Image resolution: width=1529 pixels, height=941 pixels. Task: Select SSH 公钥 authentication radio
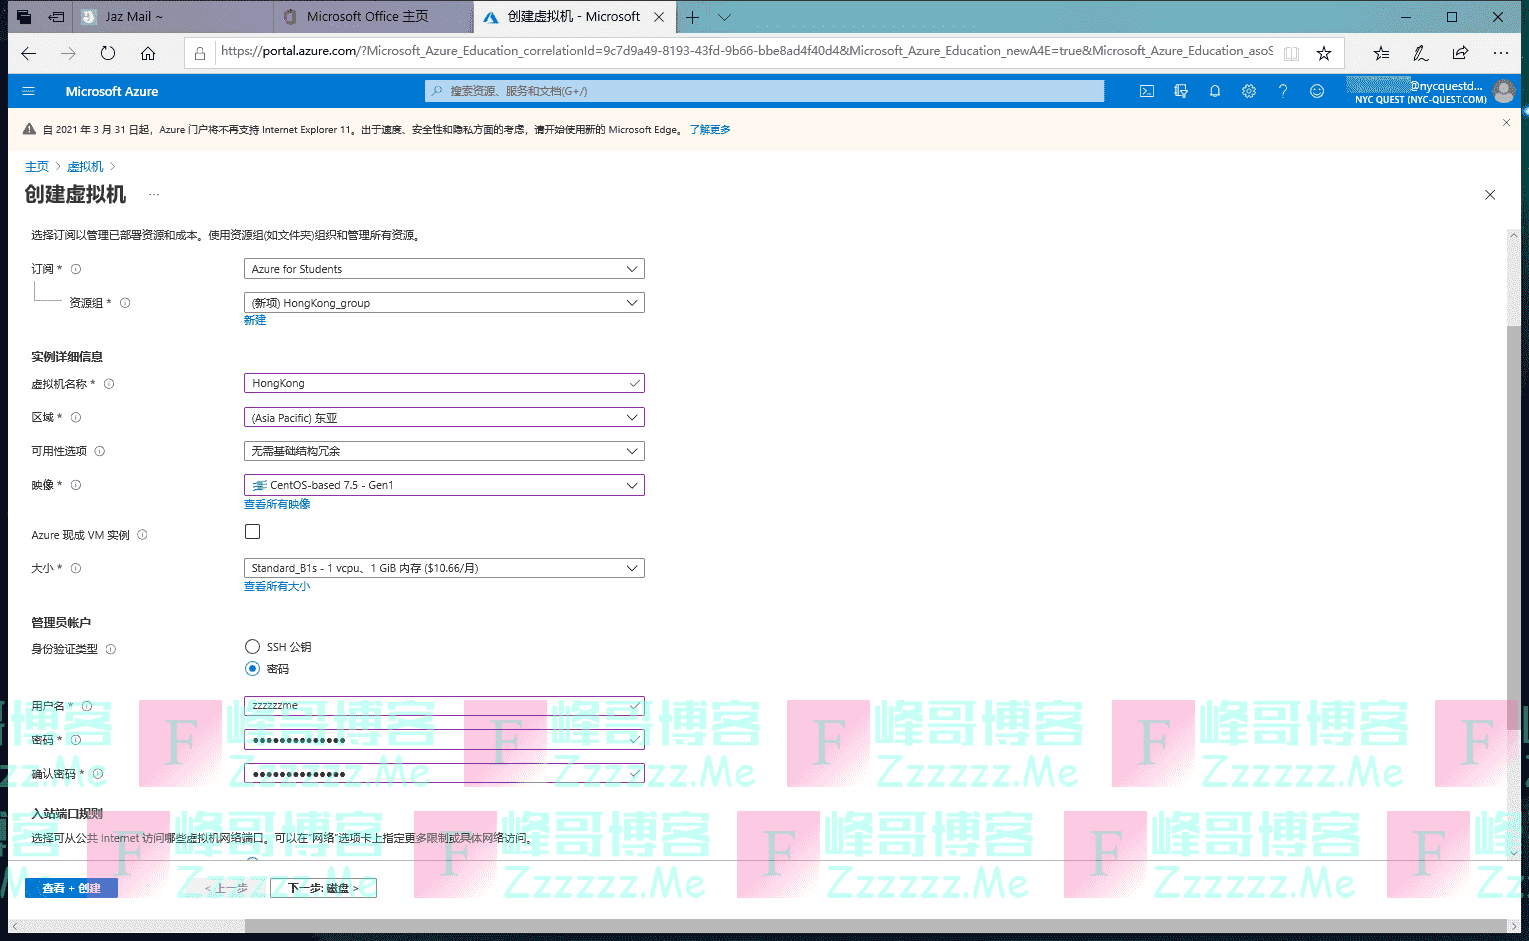pyautogui.click(x=252, y=647)
